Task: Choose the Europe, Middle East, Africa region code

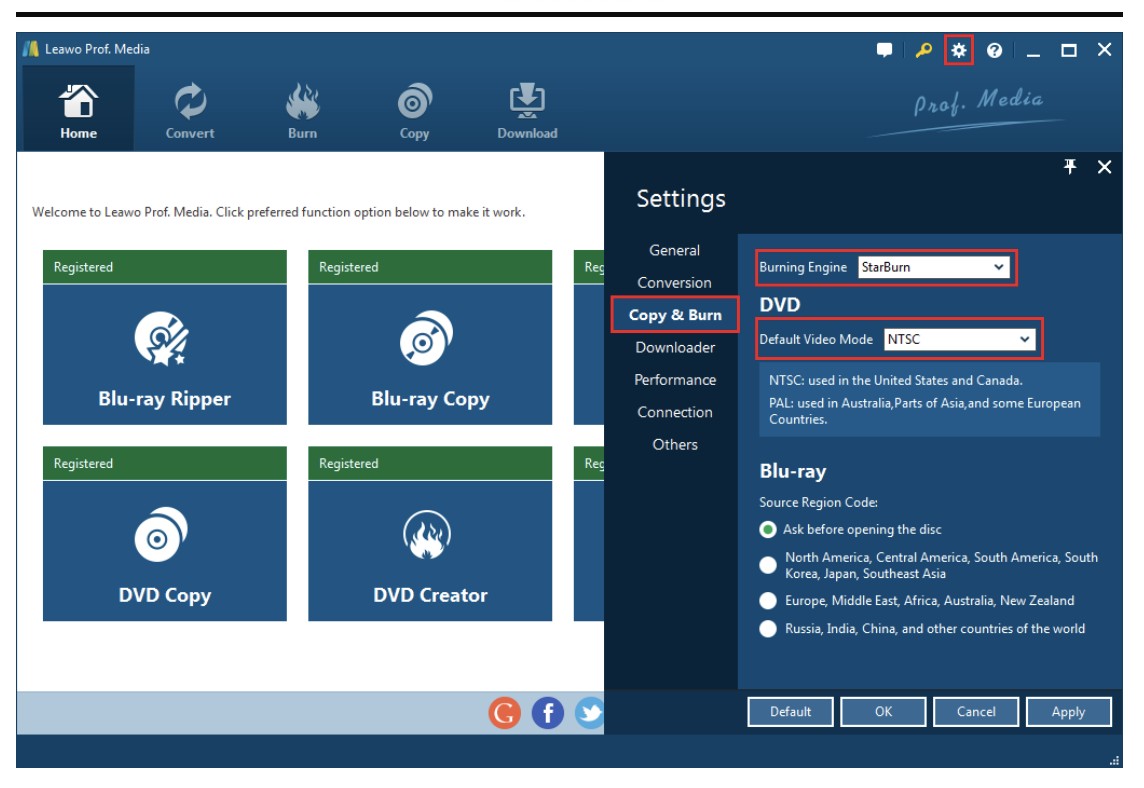Action: (770, 600)
